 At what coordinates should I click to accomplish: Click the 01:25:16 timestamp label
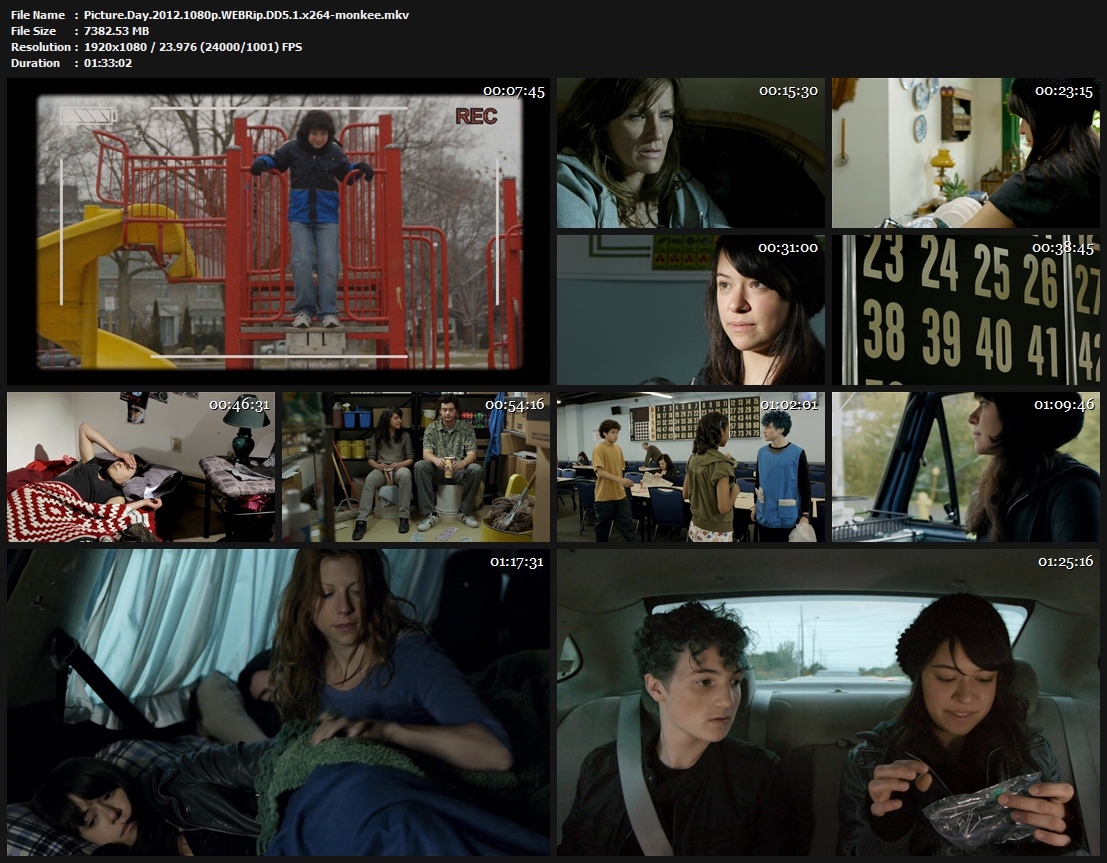(x=1065, y=562)
